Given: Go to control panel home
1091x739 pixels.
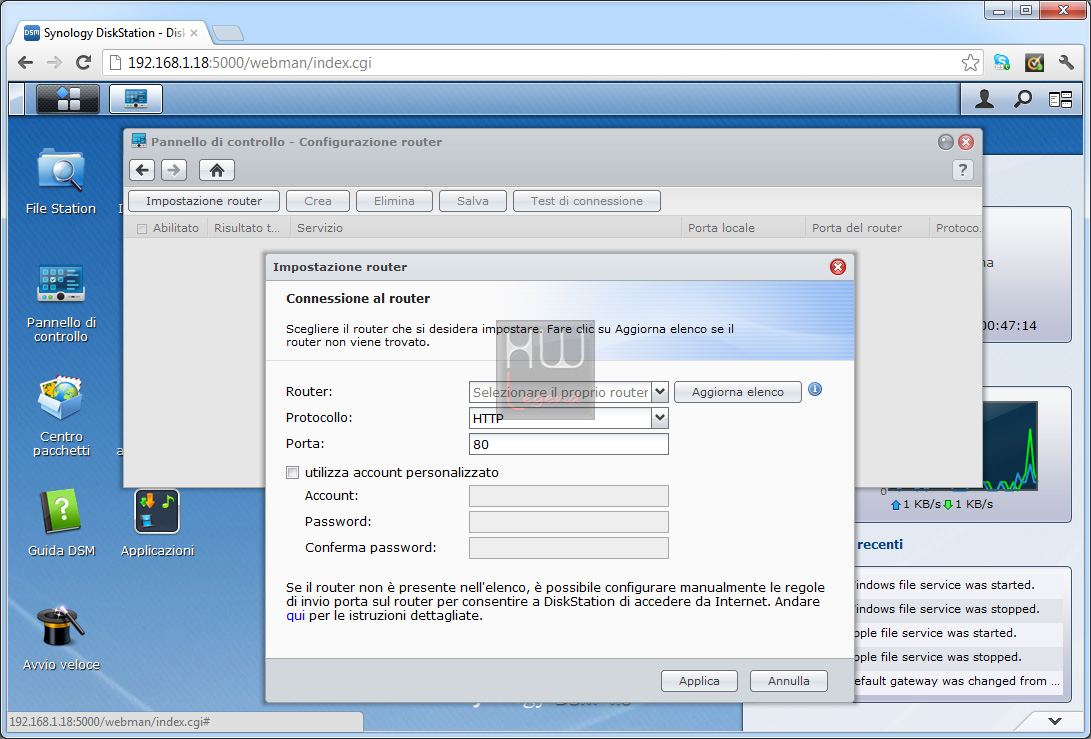Looking at the screenshot, I should [x=216, y=170].
